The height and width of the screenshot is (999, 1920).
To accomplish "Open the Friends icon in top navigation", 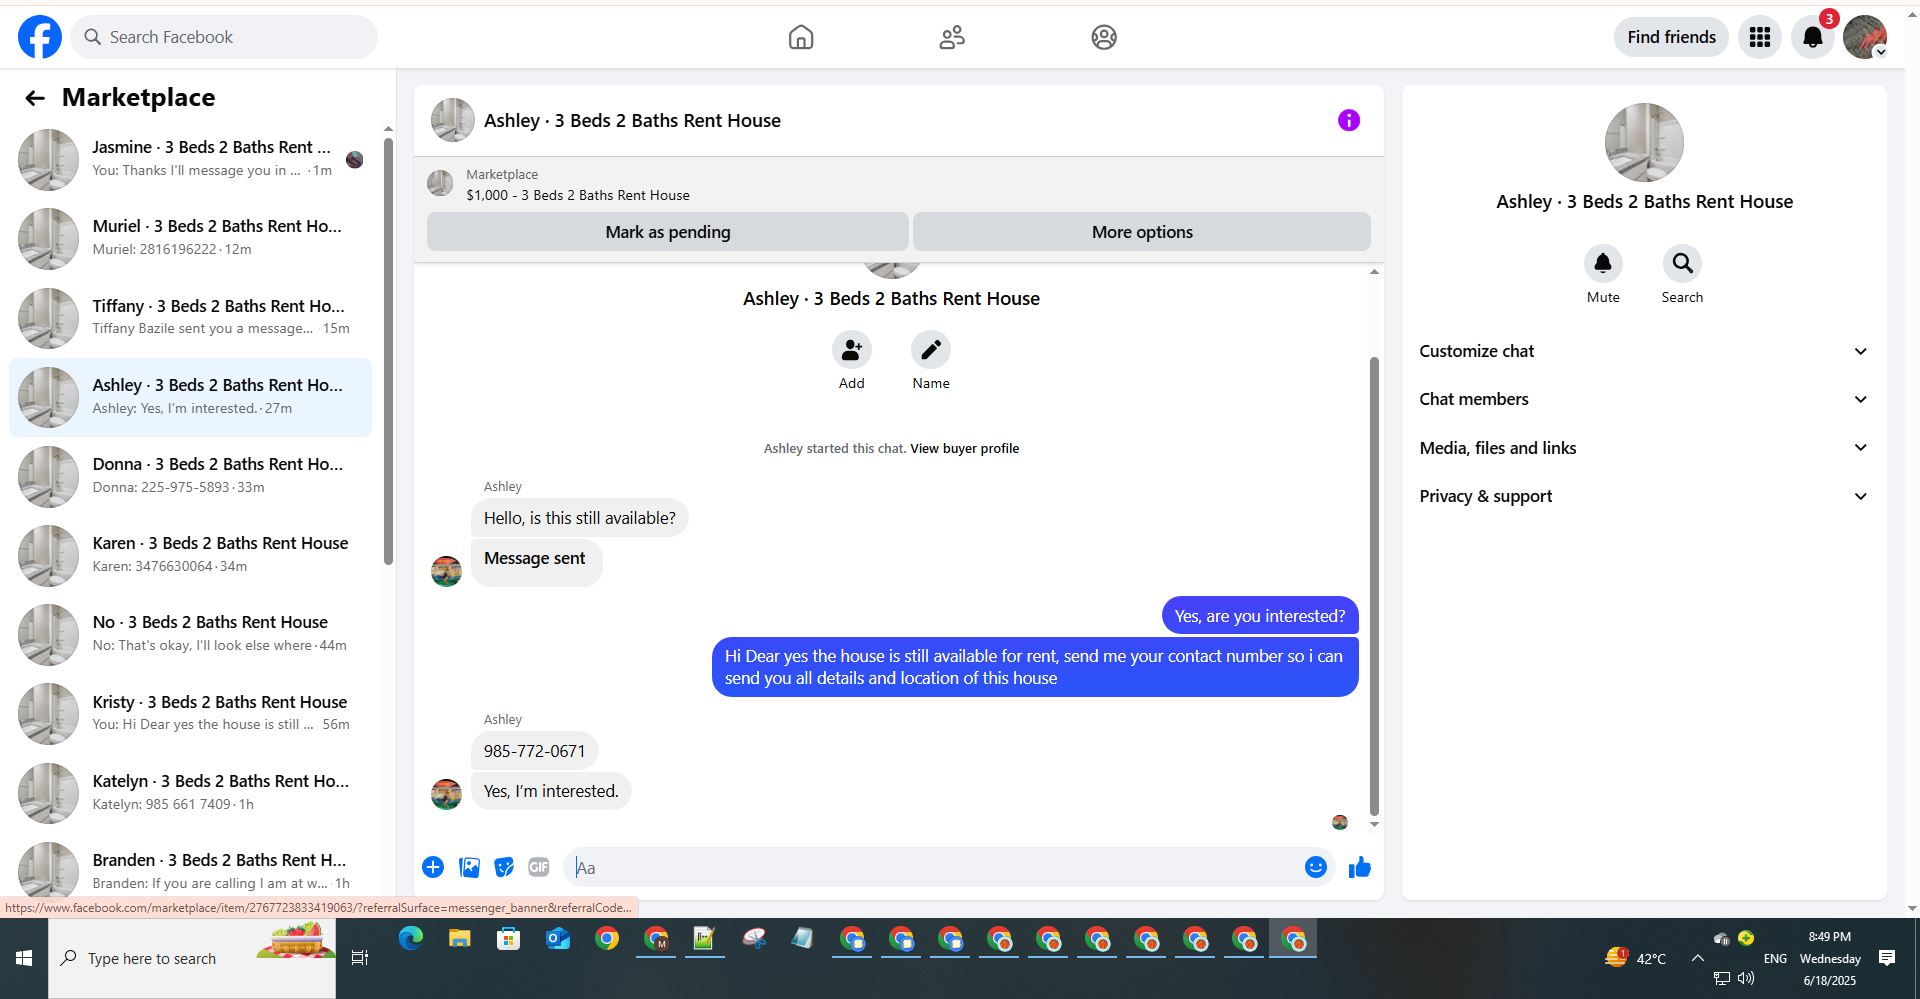I will click(x=952, y=37).
